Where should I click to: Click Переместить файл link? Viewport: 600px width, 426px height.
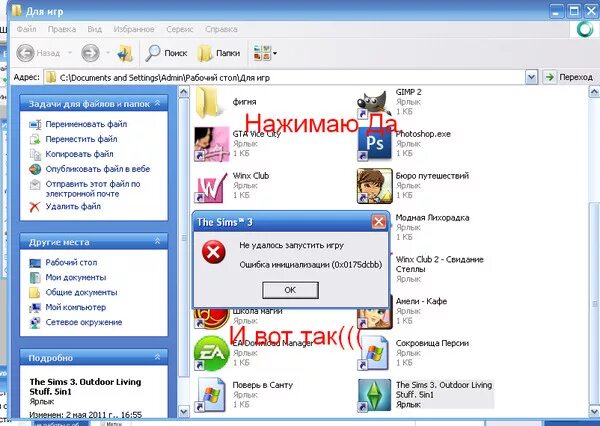point(81,139)
